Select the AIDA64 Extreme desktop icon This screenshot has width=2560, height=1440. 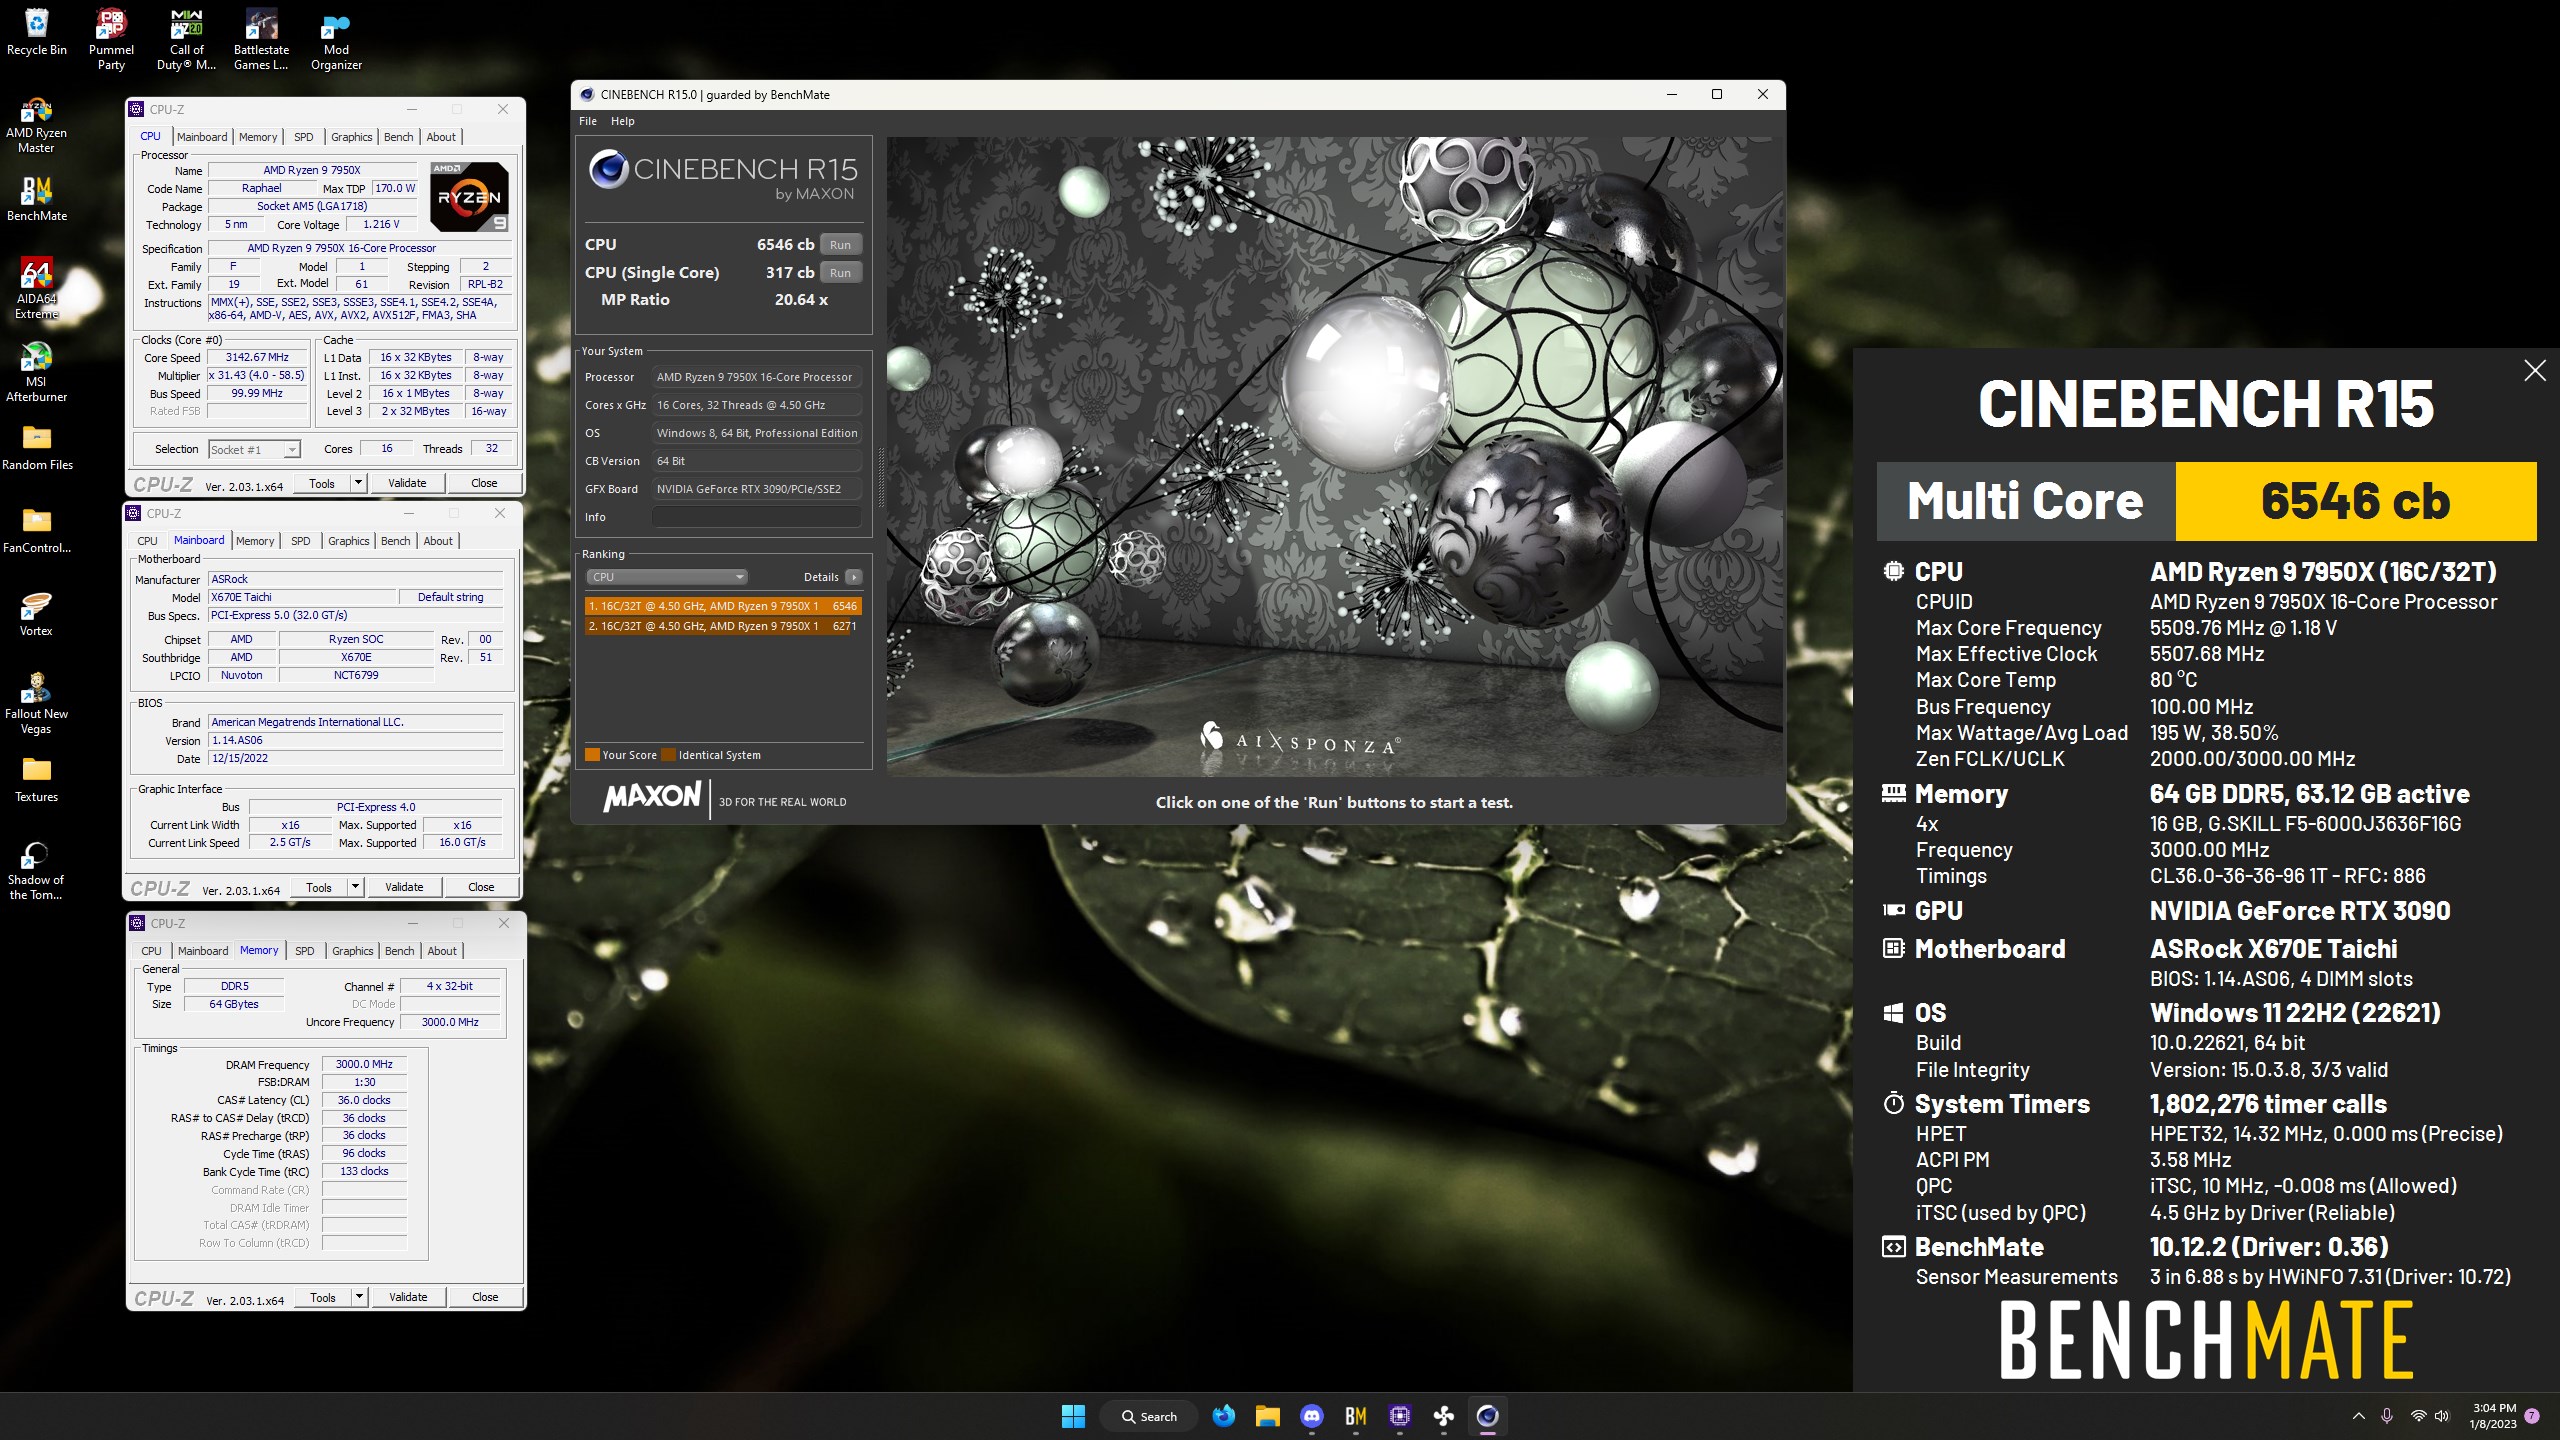pos(37,289)
